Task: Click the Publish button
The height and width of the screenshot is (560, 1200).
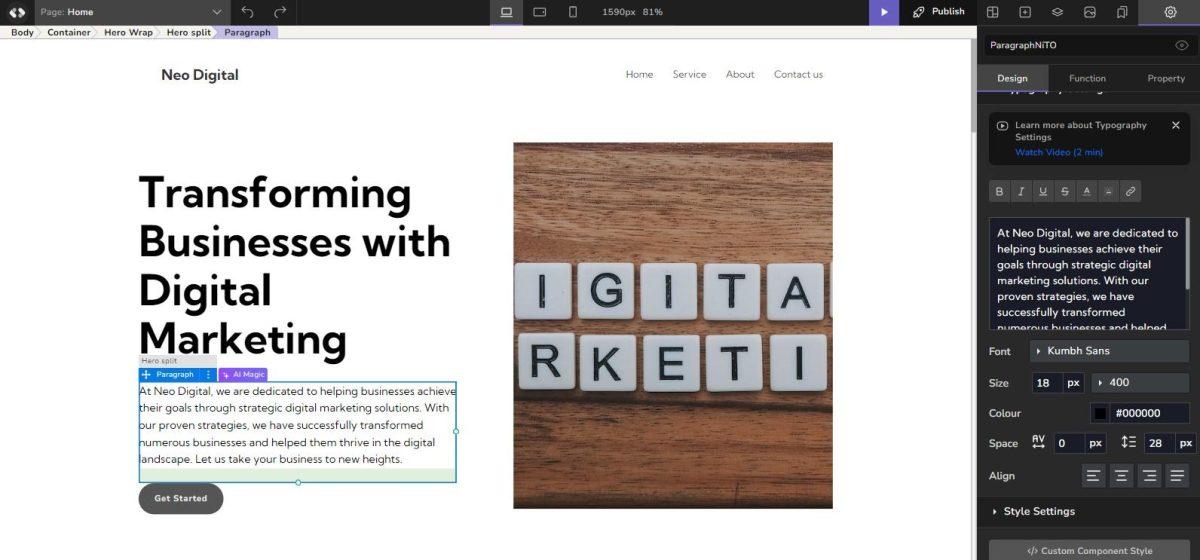Action: coord(939,12)
